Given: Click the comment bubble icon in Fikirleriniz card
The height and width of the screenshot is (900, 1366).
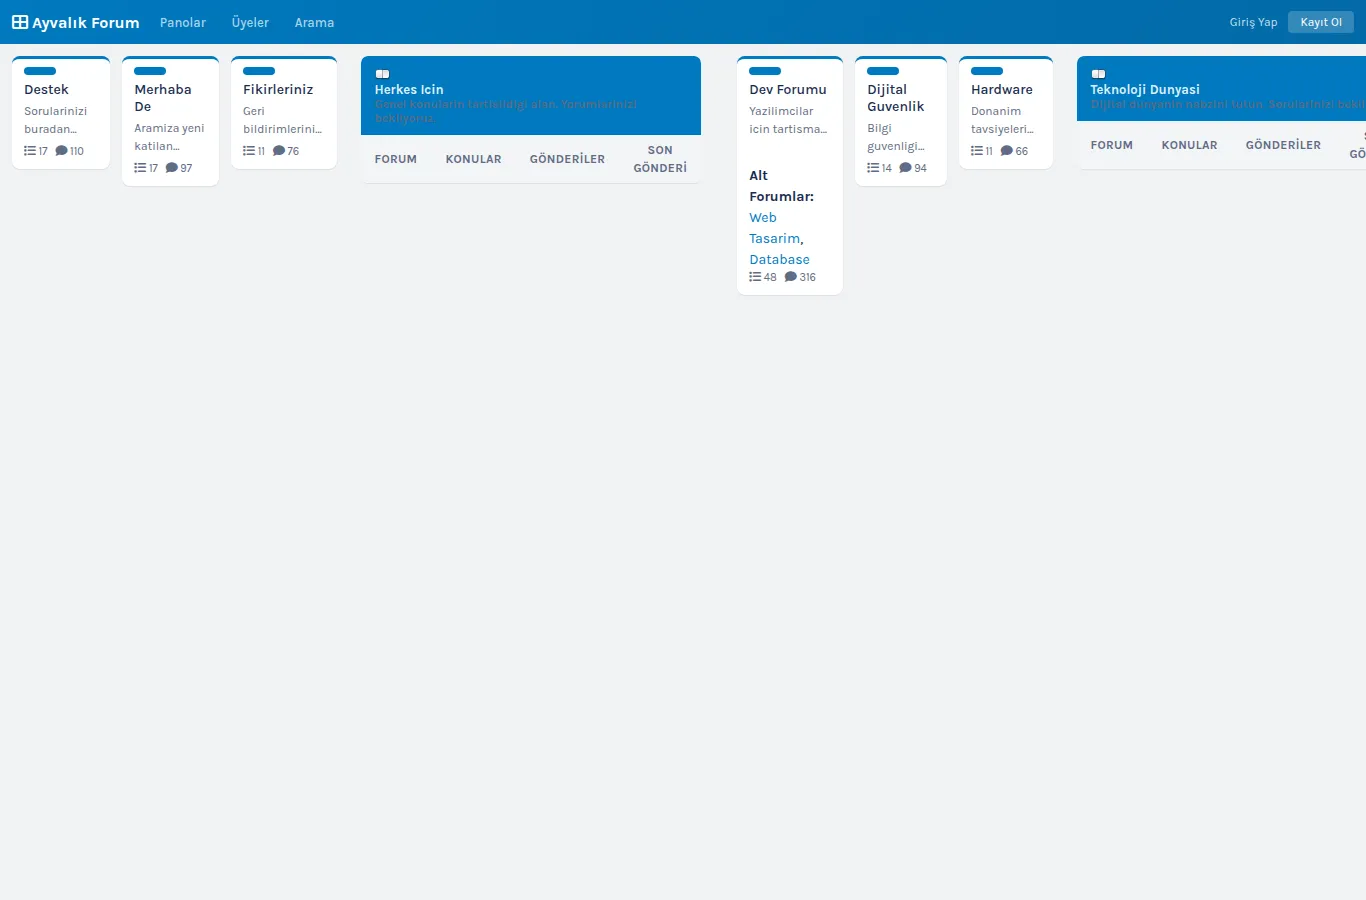Looking at the screenshot, I should pos(279,151).
